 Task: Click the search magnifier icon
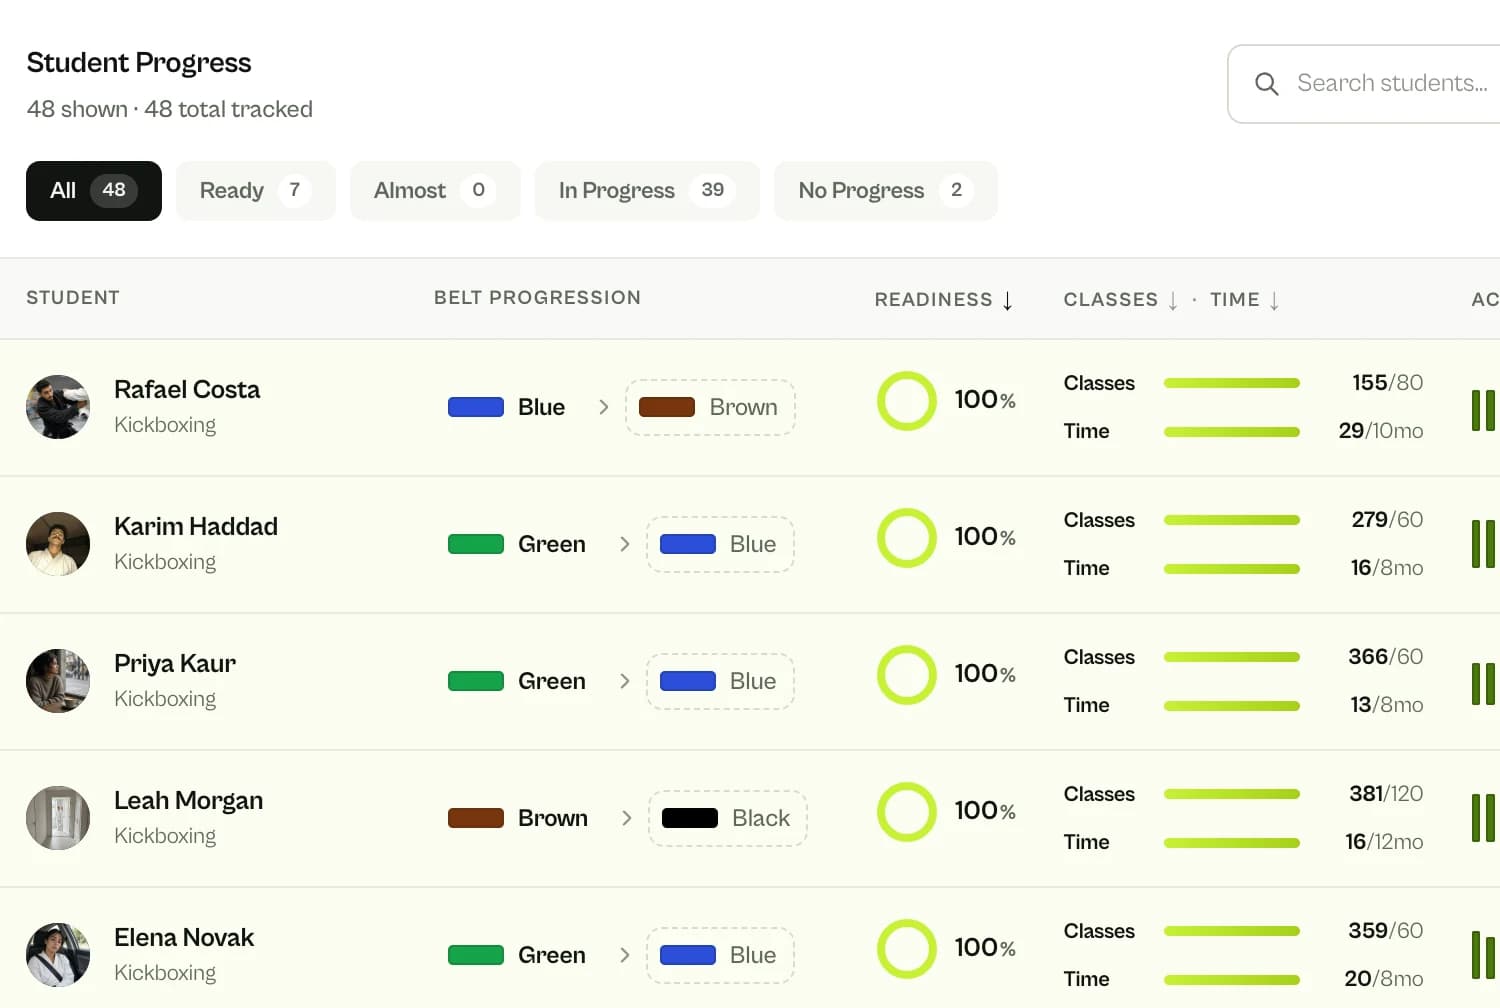pos(1266,84)
